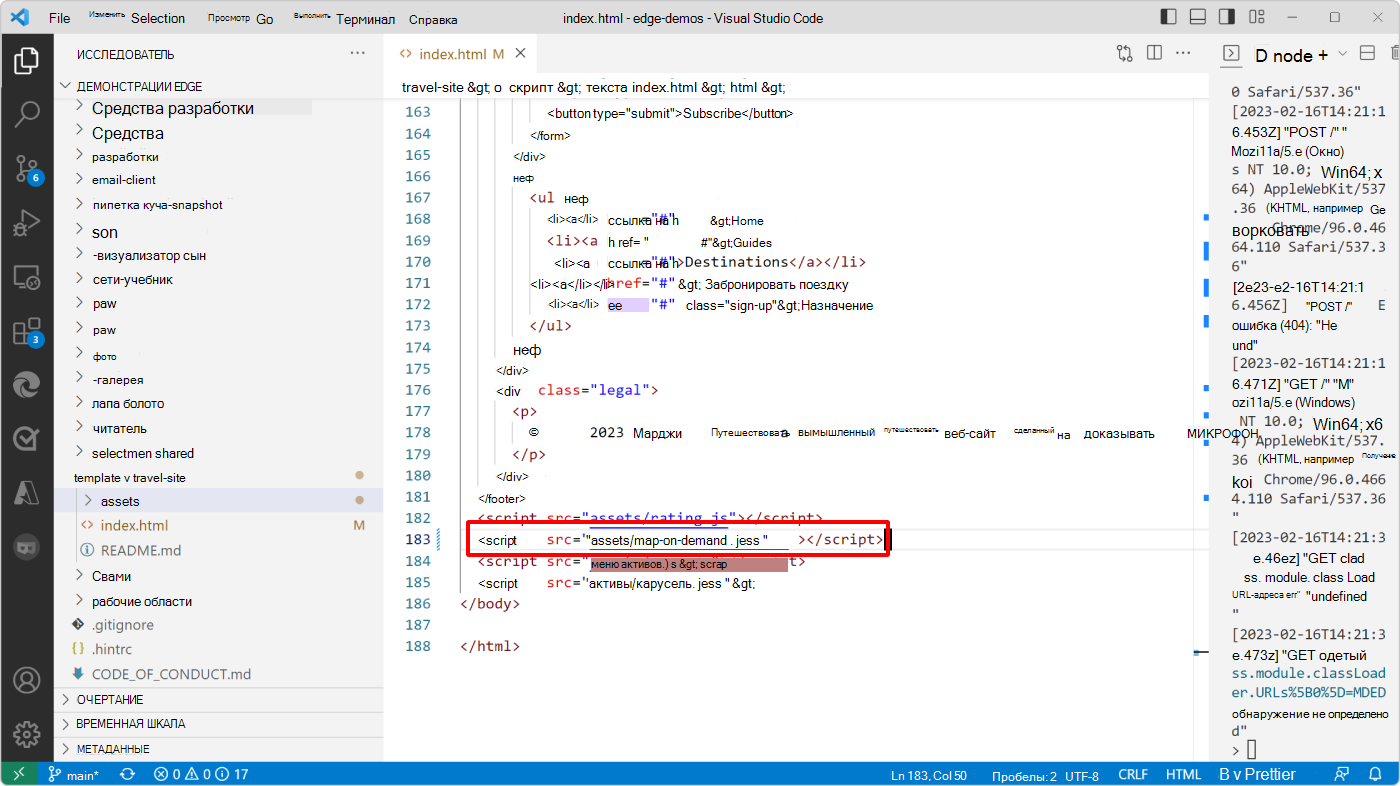Toggle the secondary sidebar visibility icon
The height and width of the screenshot is (786, 1400).
point(1225,16)
